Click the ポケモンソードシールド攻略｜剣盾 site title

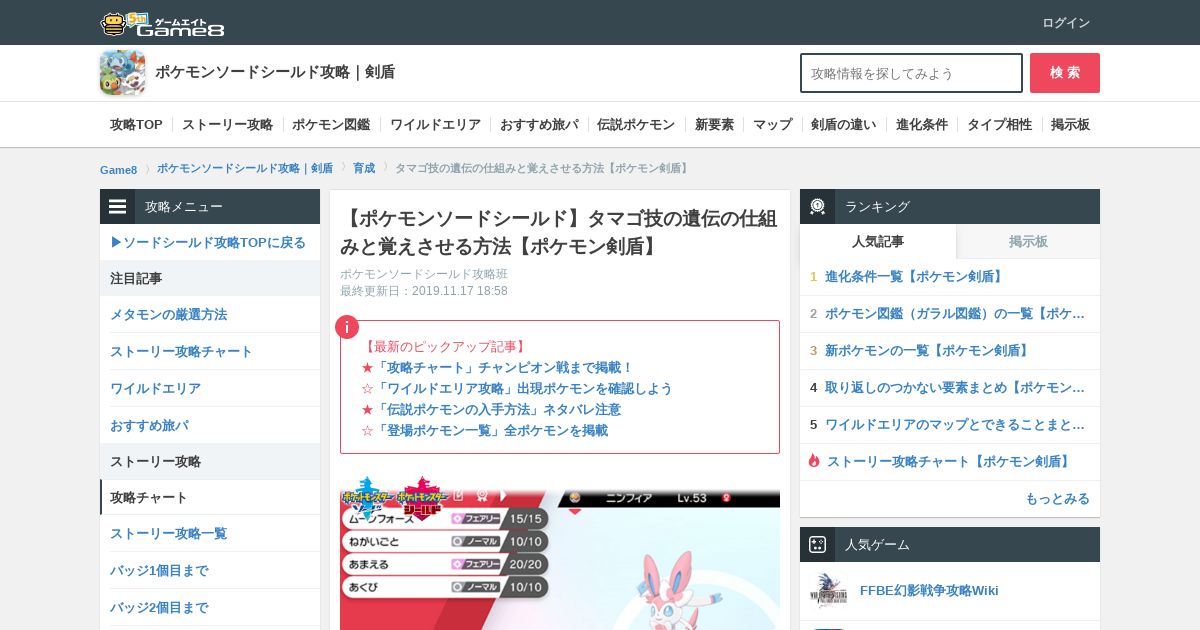pyautogui.click(x=275, y=72)
